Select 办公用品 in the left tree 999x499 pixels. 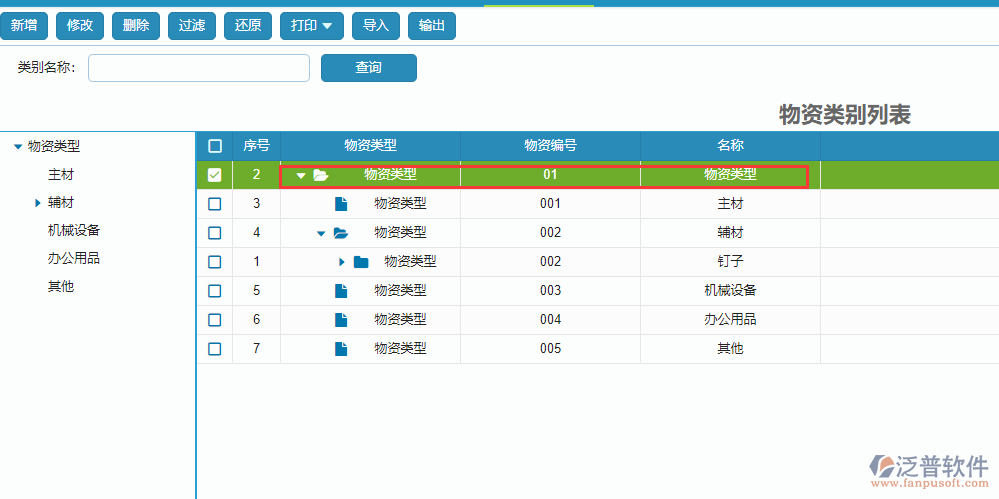[x=74, y=258]
